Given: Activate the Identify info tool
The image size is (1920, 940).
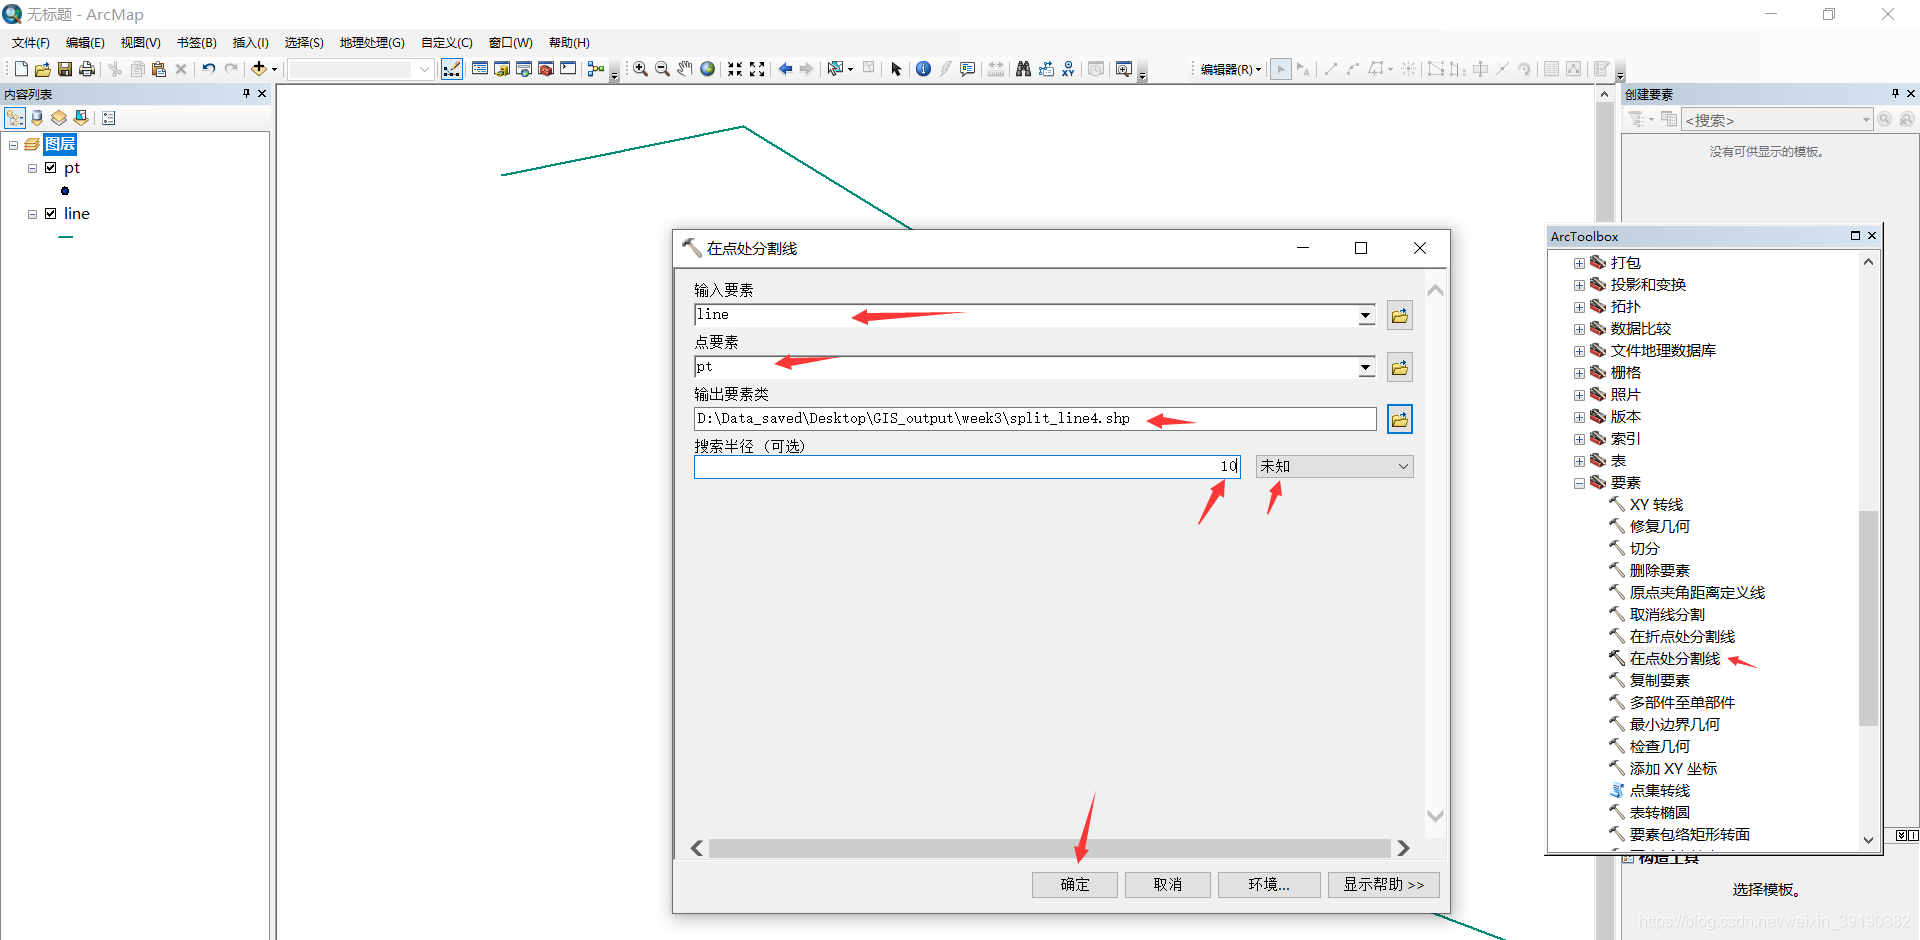Looking at the screenshot, I should 923,69.
